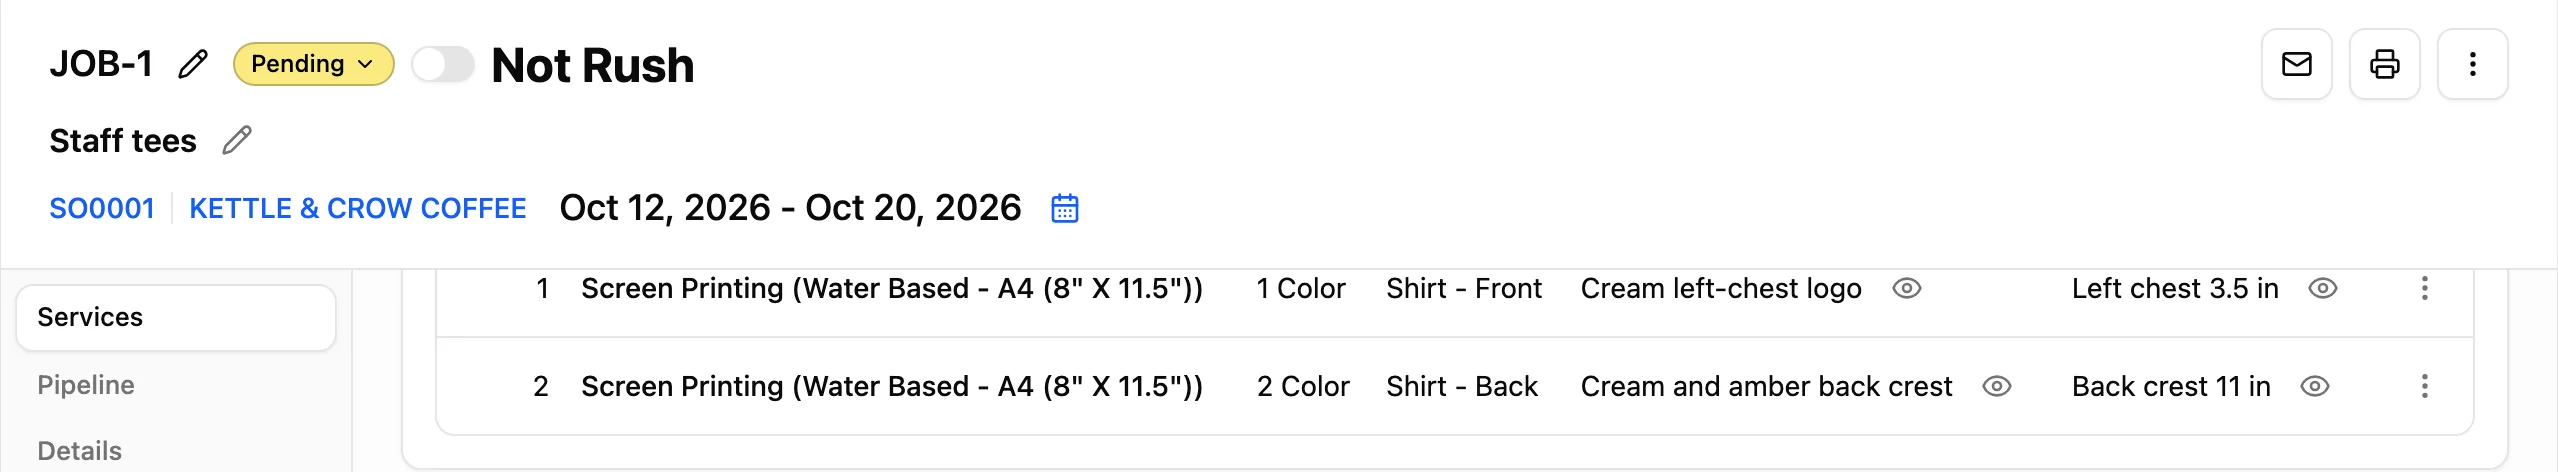Edit the JOB-1 name with pencil icon
This screenshot has width=2558, height=472.
point(193,64)
